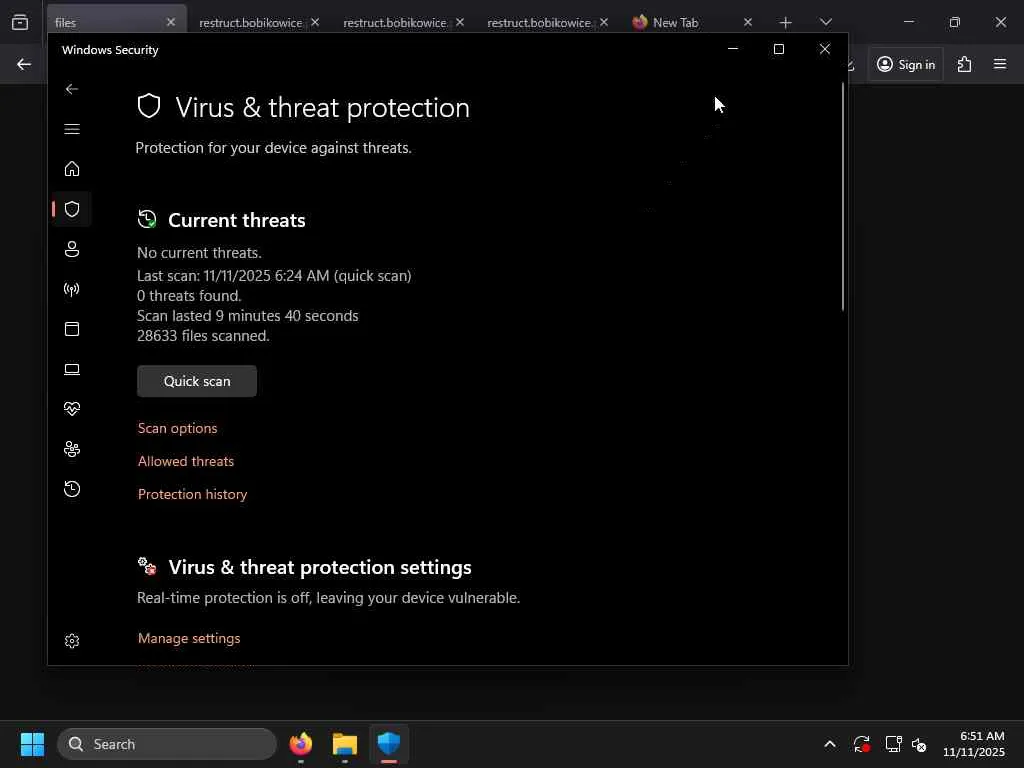Viewport: 1024px width, 768px height.
Task: Open Firefox extensions puzzle icon
Action: [x=965, y=64]
